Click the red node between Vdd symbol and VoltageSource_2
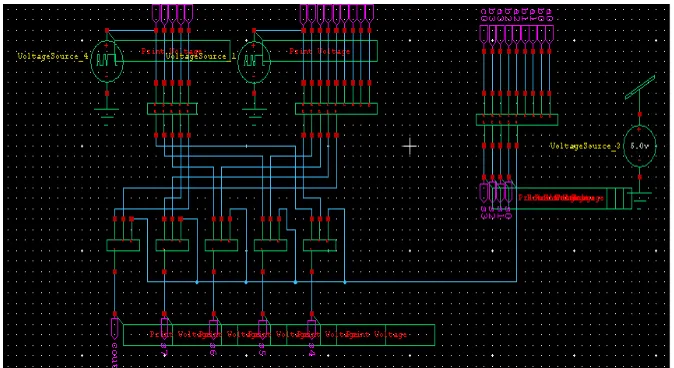 pyautogui.click(x=640, y=114)
